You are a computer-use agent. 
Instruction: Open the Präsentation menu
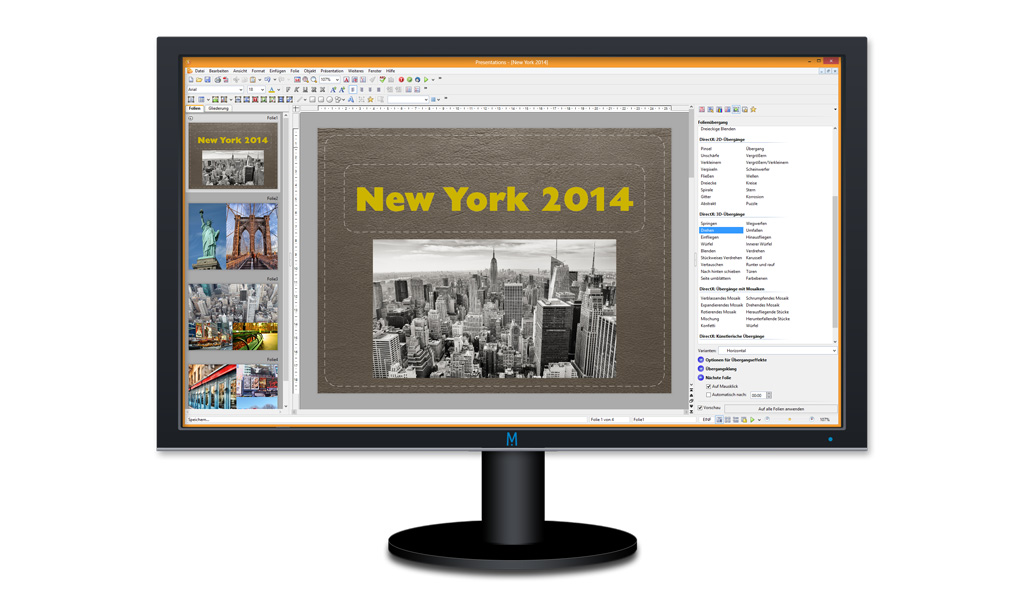click(x=332, y=71)
